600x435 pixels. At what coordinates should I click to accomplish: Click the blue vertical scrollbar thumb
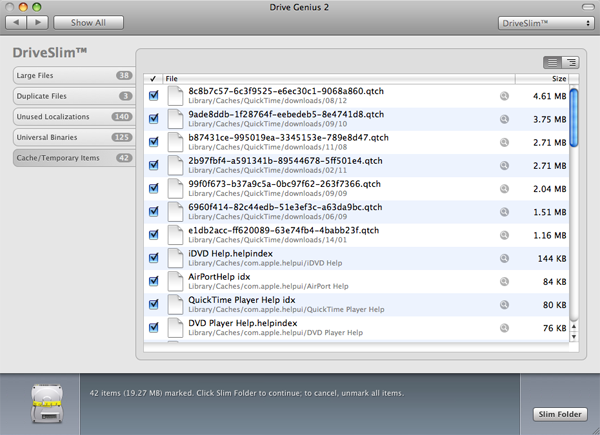coord(574,117)
